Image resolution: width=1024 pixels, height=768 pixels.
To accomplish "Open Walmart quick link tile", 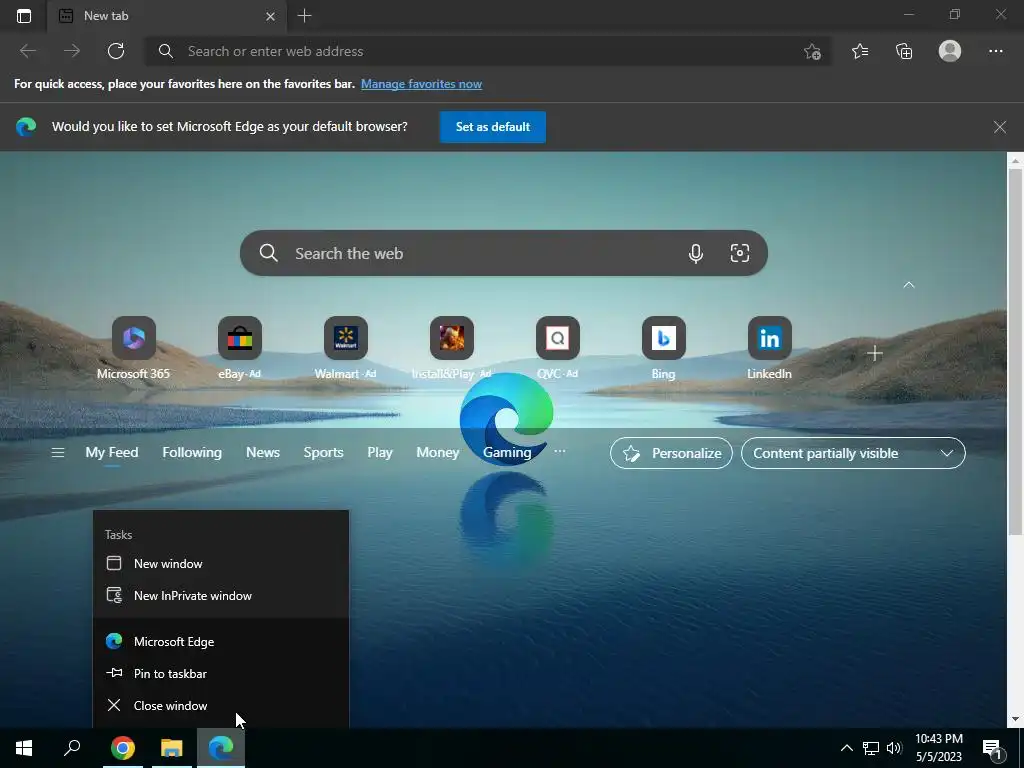I will 345,348.
